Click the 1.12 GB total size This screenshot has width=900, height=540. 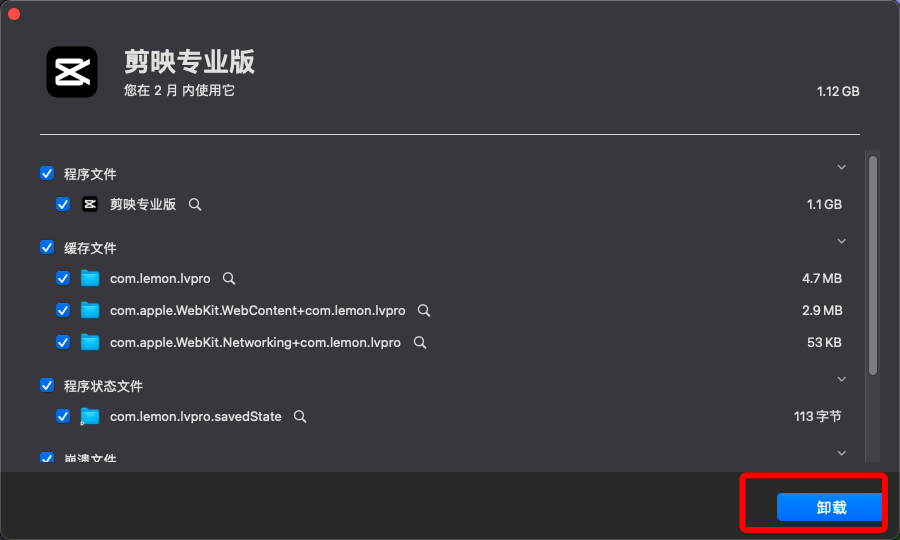838,91
